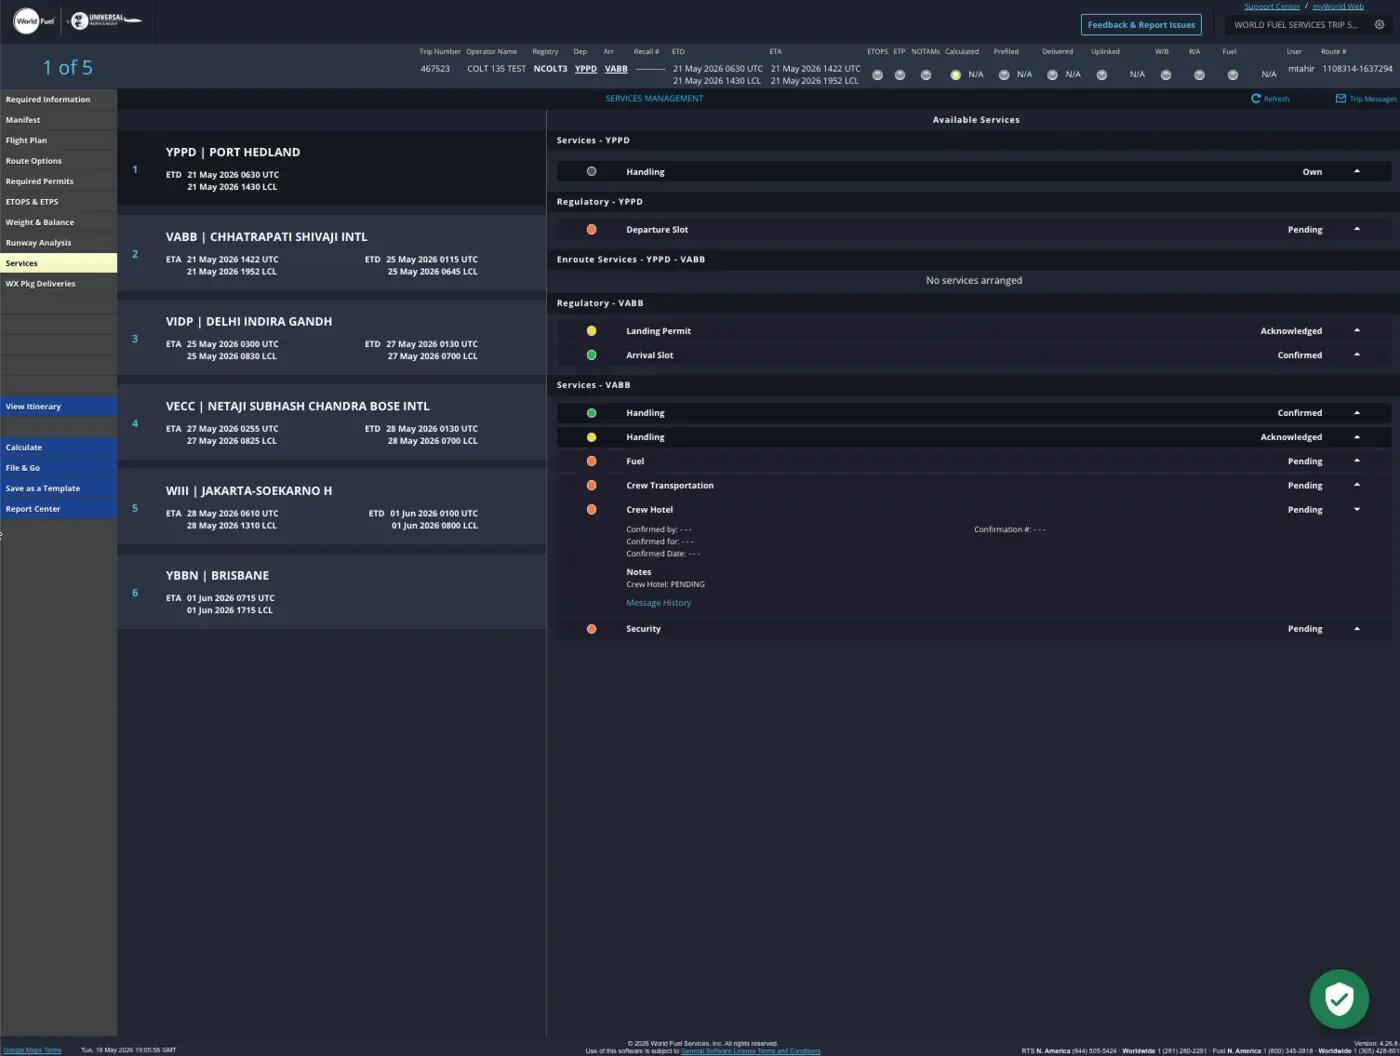This screenshot has width=1400, height=1056.
Task: Expand the YPPD Handling Own row
Action: pyautogui.click(x=1357, y=172)
